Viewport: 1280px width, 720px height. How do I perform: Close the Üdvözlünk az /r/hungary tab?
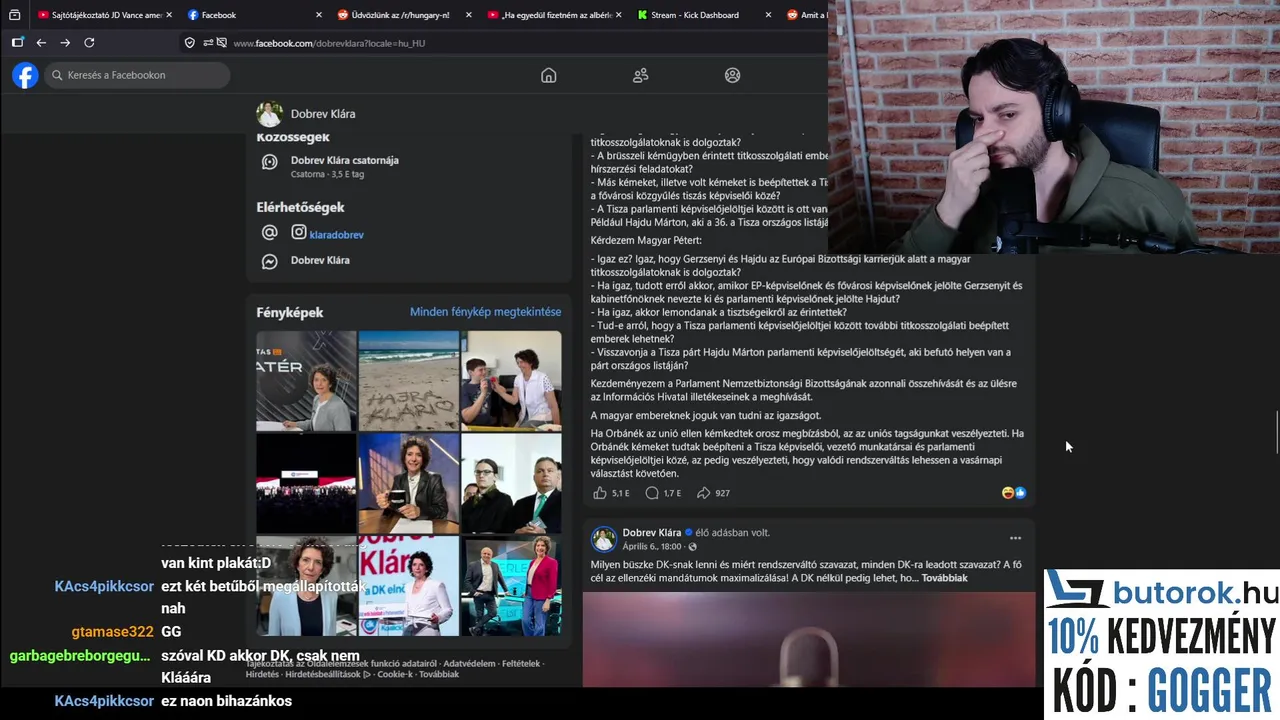(x=469, y=15)
